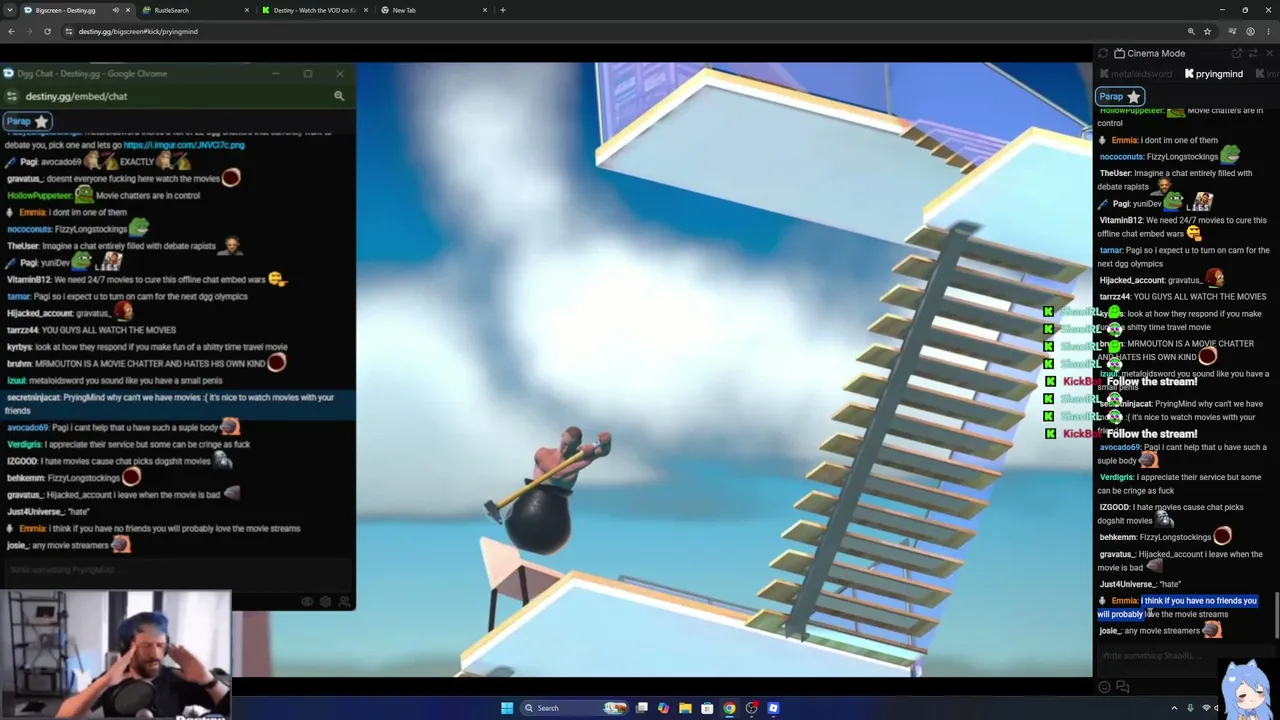Open the Roblox taskbar icon

pos(773,708)
